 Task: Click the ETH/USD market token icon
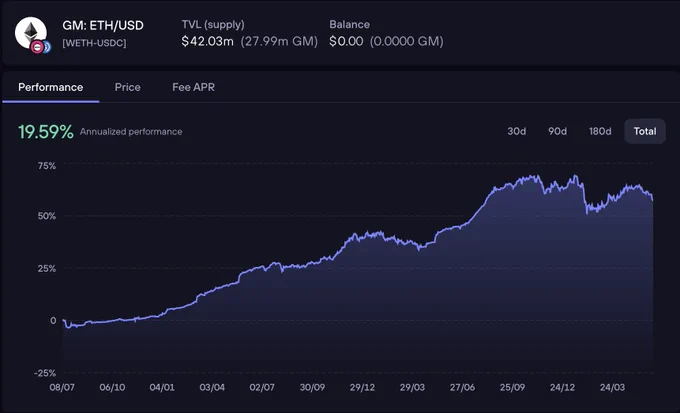pyautogui.click(x=32, y=35)
